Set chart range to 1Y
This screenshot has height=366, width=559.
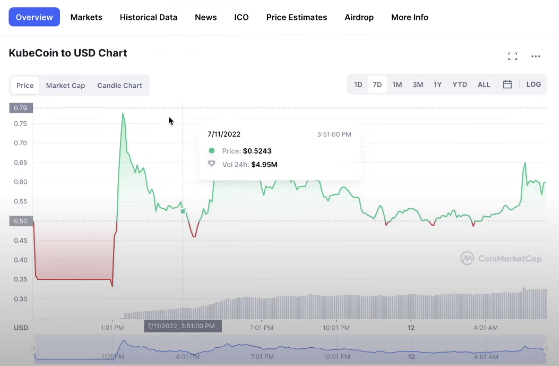tap(437, 85)
